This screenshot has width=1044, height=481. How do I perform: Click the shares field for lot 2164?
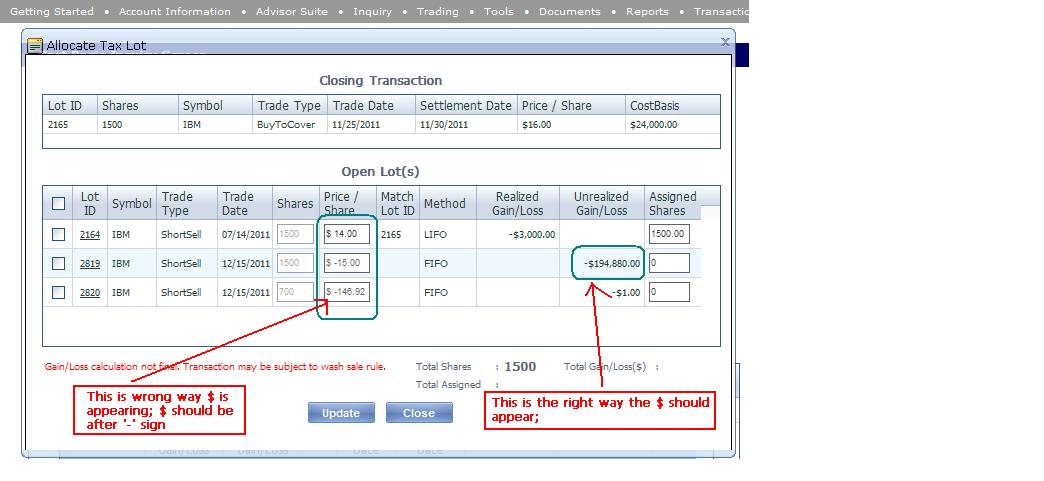point(295,234)
